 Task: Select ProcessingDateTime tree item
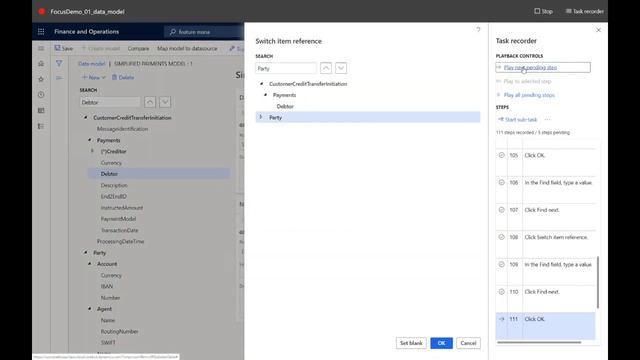click(x=120, y=242)
